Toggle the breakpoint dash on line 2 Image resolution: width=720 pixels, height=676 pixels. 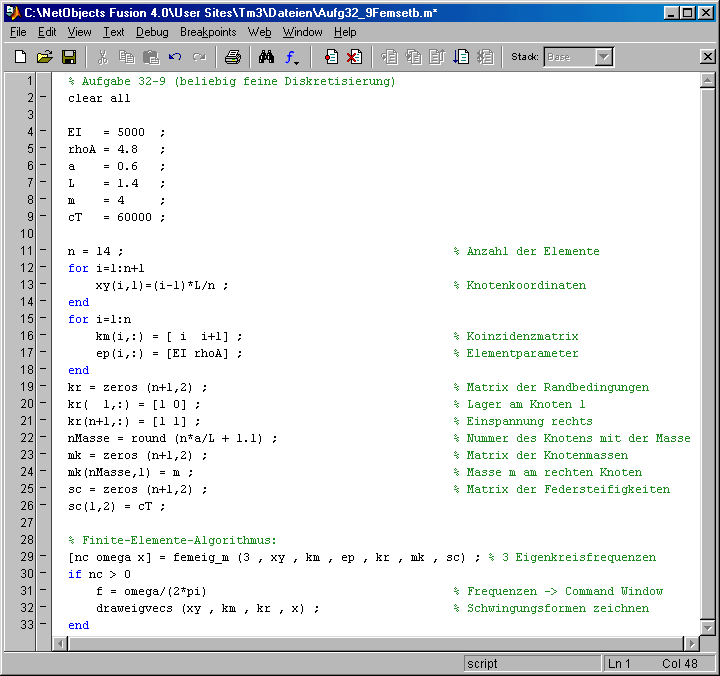(42, 98)
